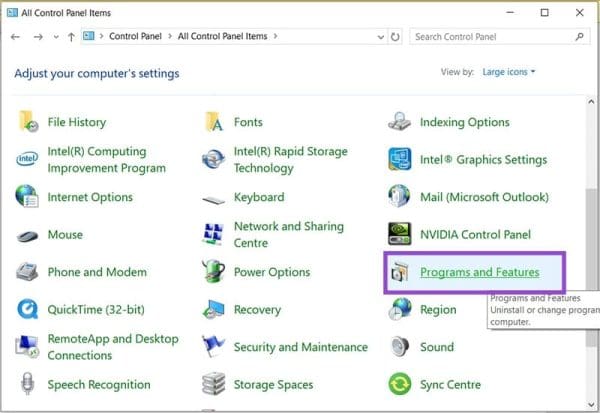Click the Programs and Features icon
Screen dimensions: 600x413
[399, 273]
